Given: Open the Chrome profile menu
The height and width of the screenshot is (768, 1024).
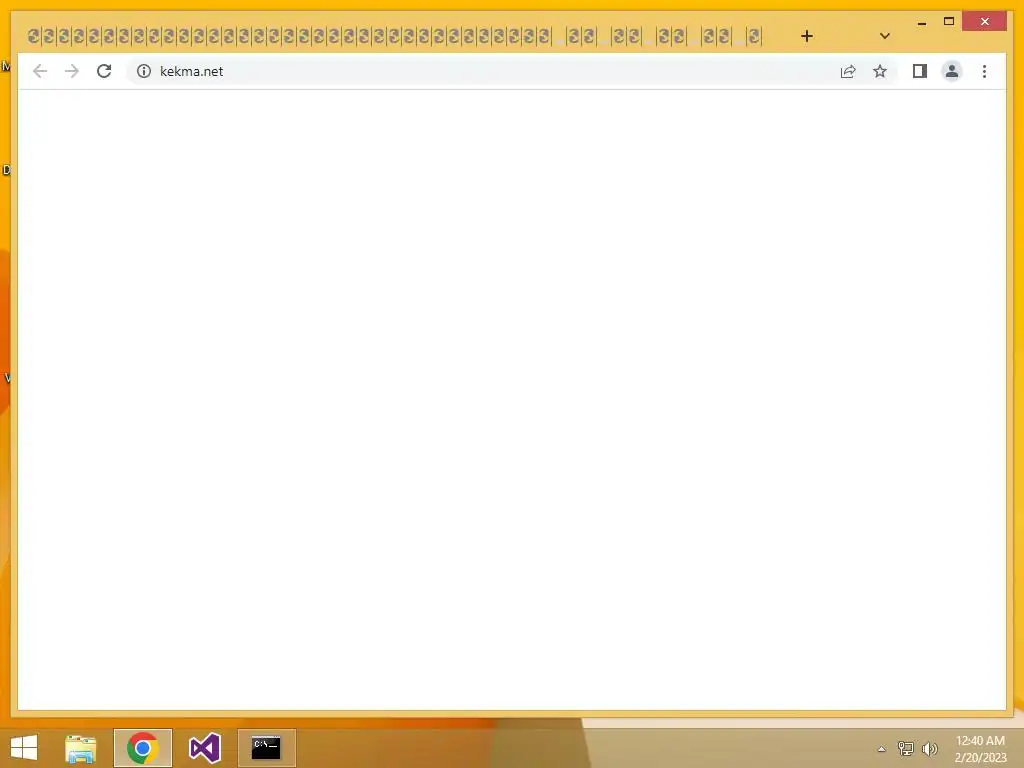Looking at the screenshot, I should 952,71.
